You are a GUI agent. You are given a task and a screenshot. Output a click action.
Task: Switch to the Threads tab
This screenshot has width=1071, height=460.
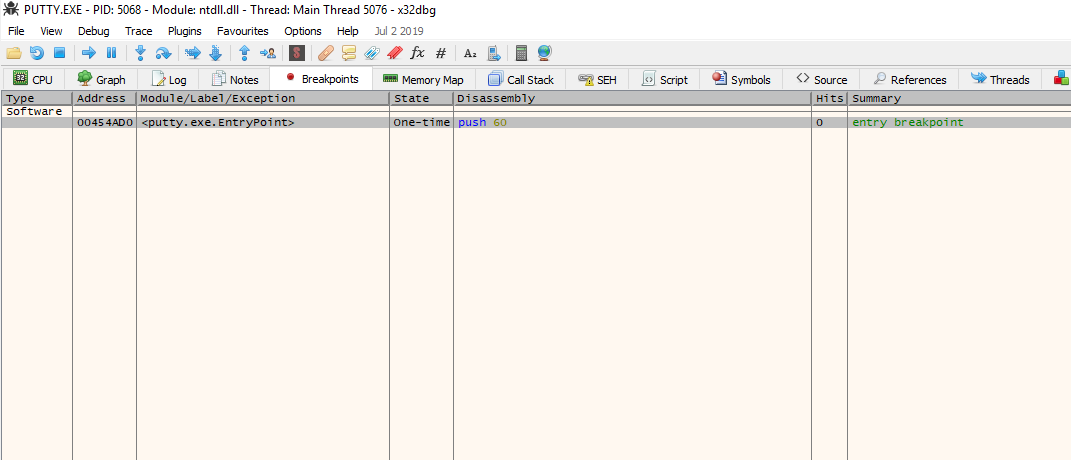pyautogui.click(x=1000, y=79)
